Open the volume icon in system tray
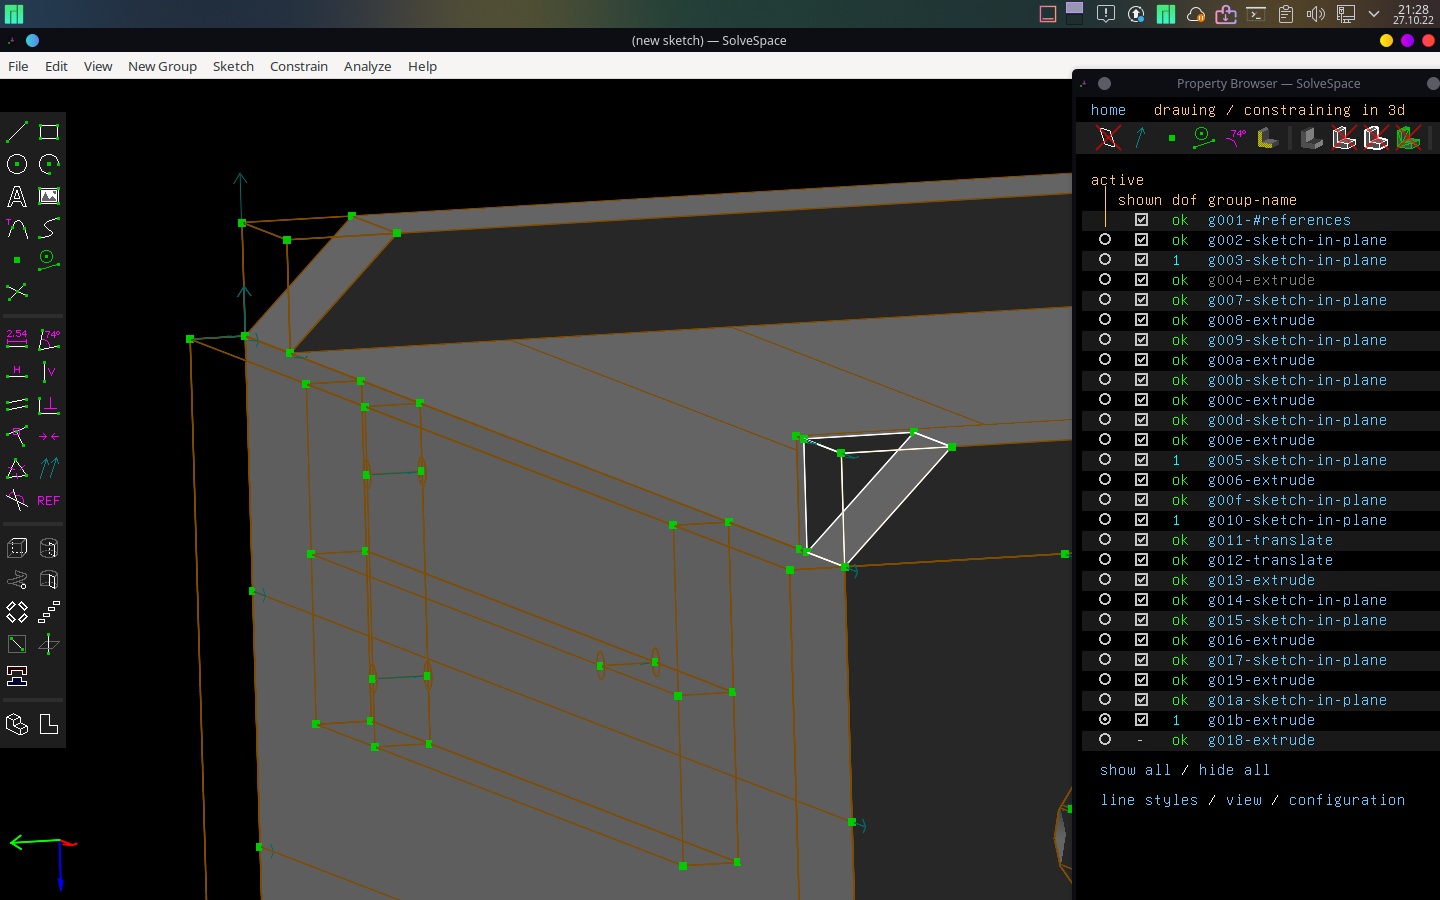The height and width of the screenshot is (900, 1440). [1316, 15]
